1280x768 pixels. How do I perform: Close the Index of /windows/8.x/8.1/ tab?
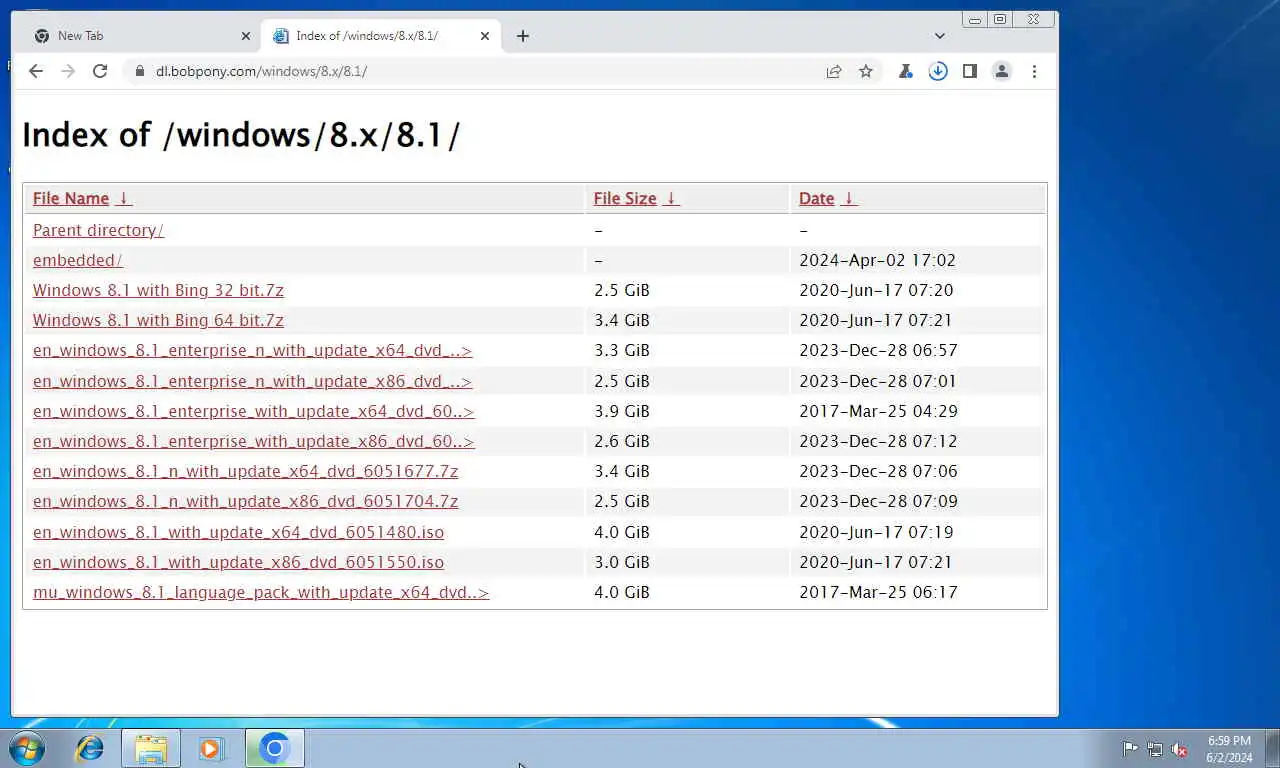(x=485, y=36)
